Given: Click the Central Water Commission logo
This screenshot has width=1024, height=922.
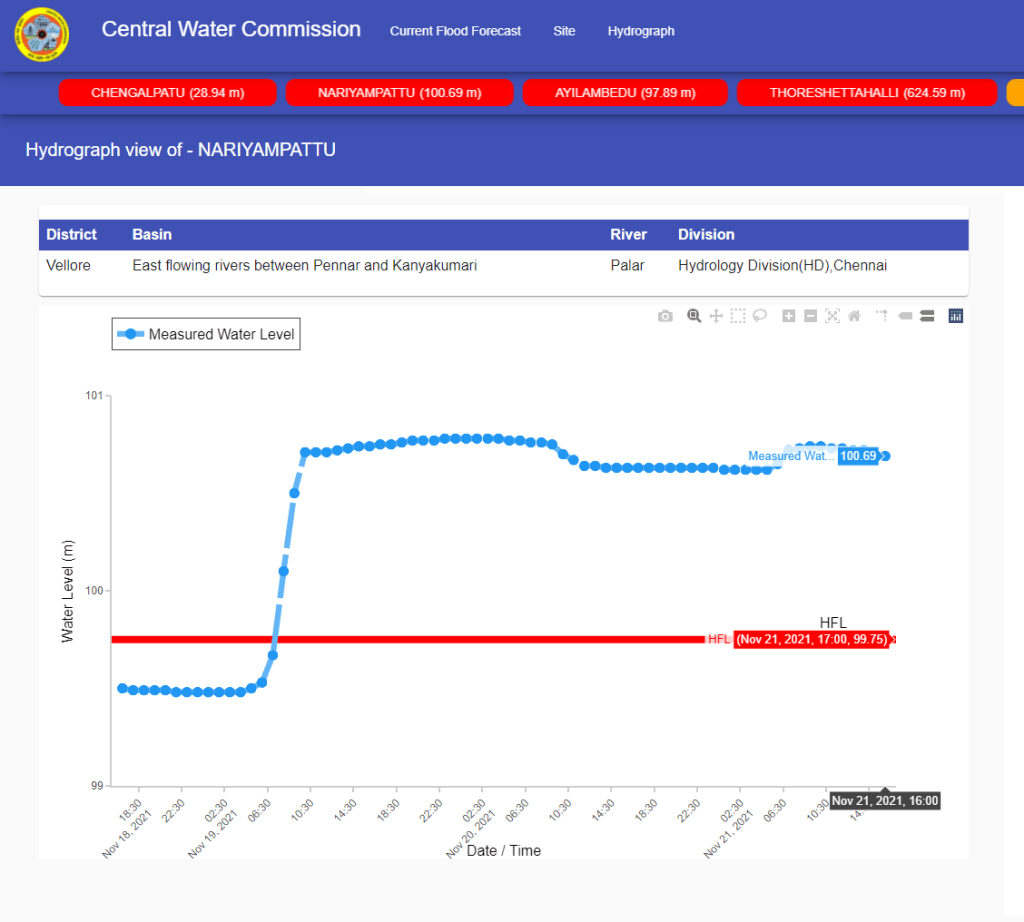Looking at the screenshot, I should 41,34.
